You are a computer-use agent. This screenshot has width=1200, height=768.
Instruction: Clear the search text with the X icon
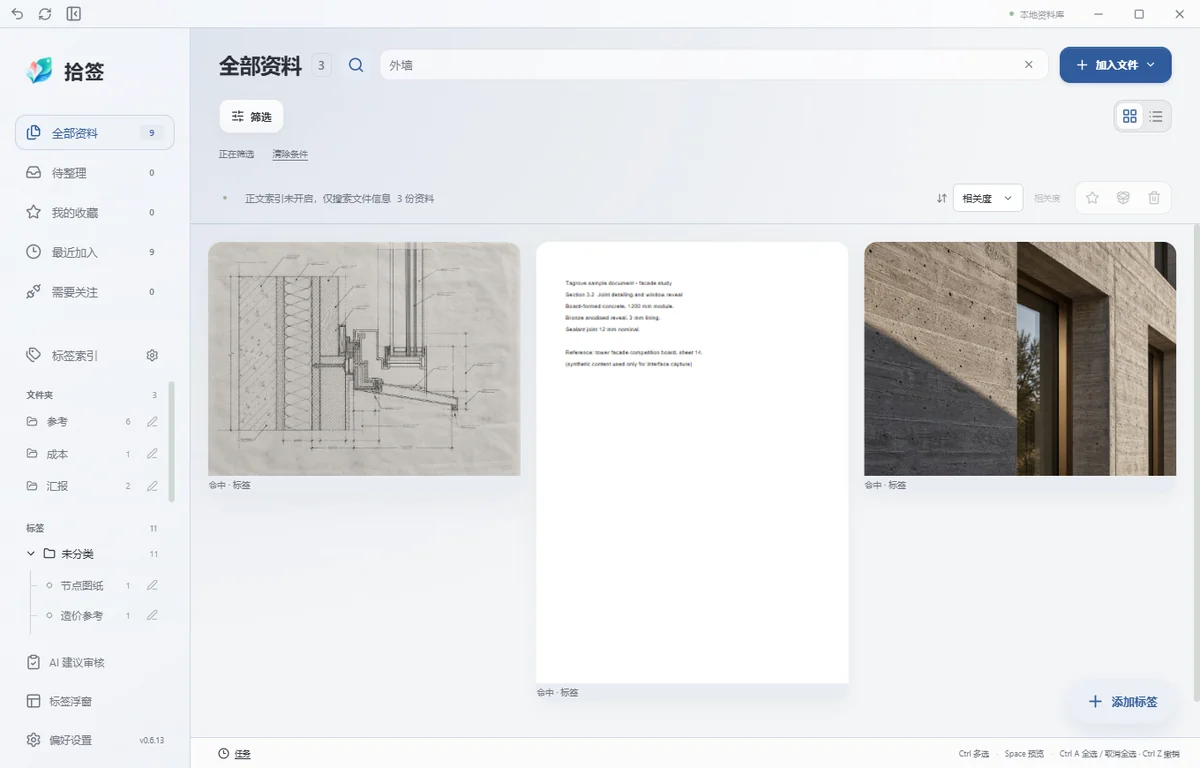(1029, 65)
